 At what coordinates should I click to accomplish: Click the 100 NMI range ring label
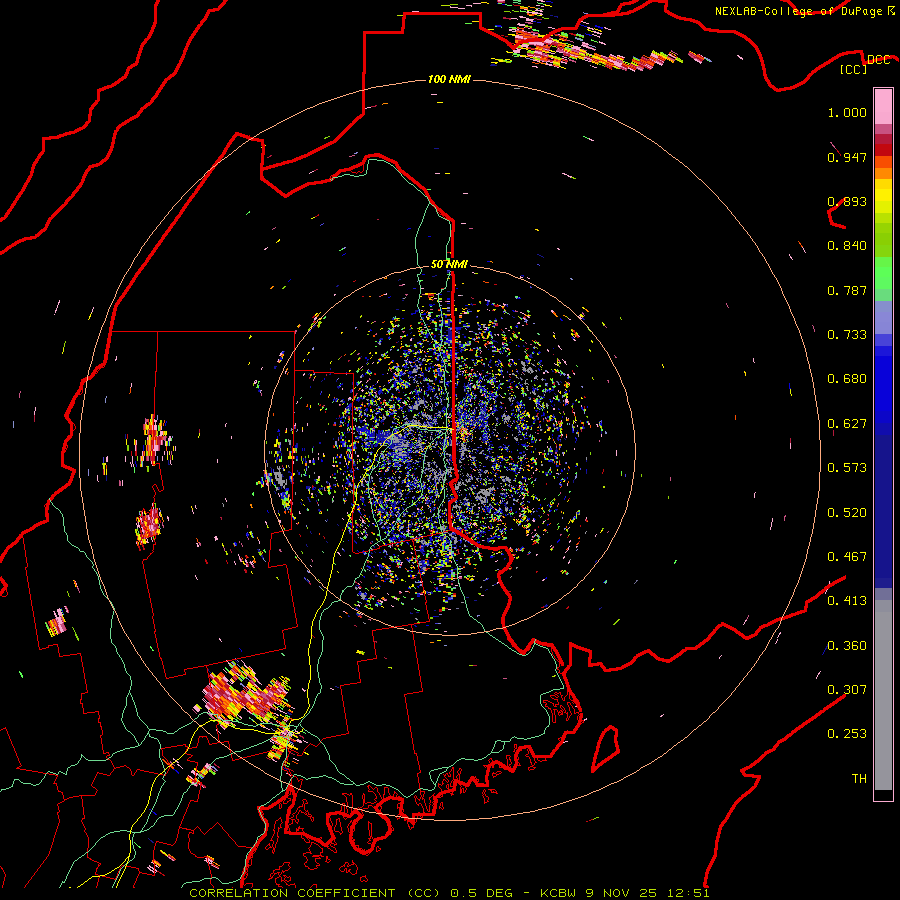(449, 79)
